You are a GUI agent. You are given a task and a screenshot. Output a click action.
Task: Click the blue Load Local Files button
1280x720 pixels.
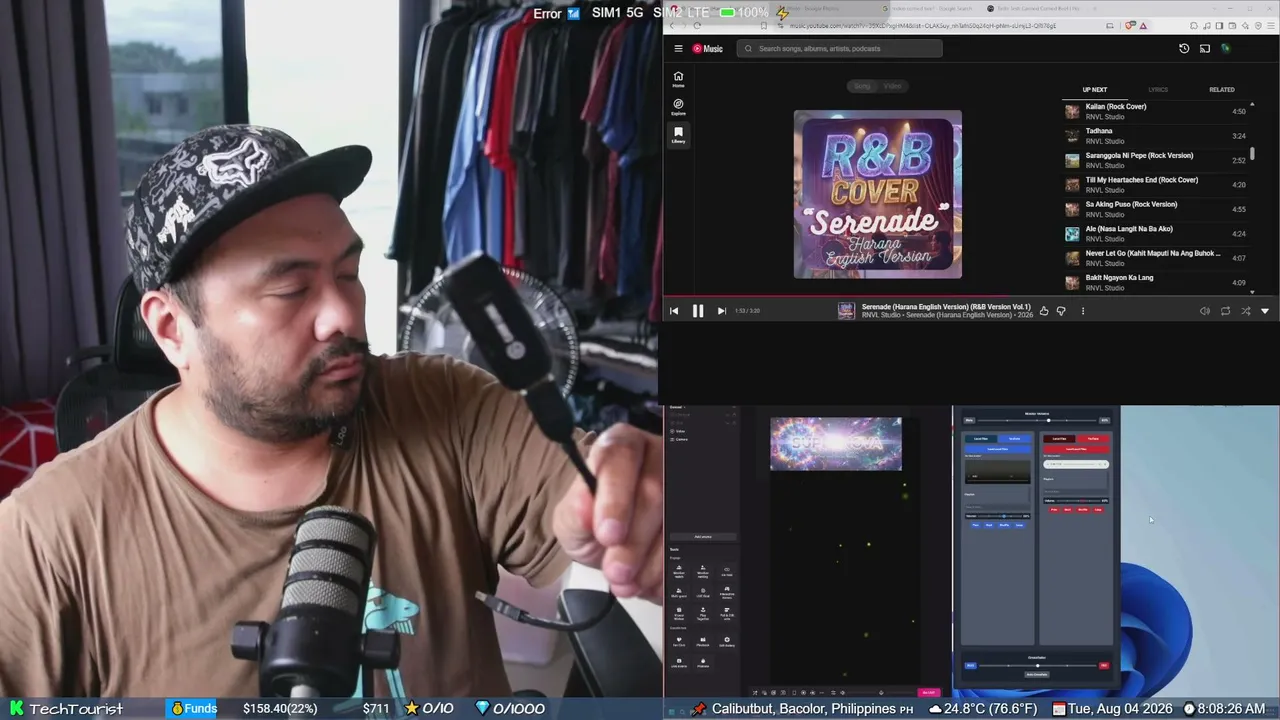(x=997, y=449)
